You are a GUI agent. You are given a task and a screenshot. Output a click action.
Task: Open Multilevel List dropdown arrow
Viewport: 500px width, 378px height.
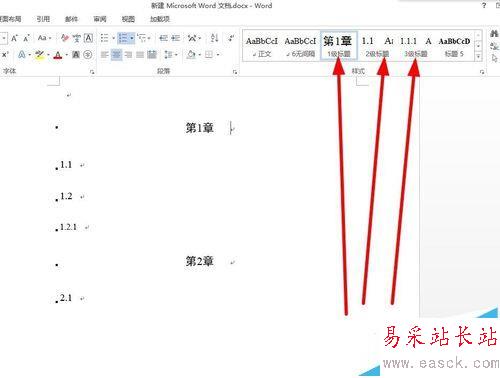149,39
